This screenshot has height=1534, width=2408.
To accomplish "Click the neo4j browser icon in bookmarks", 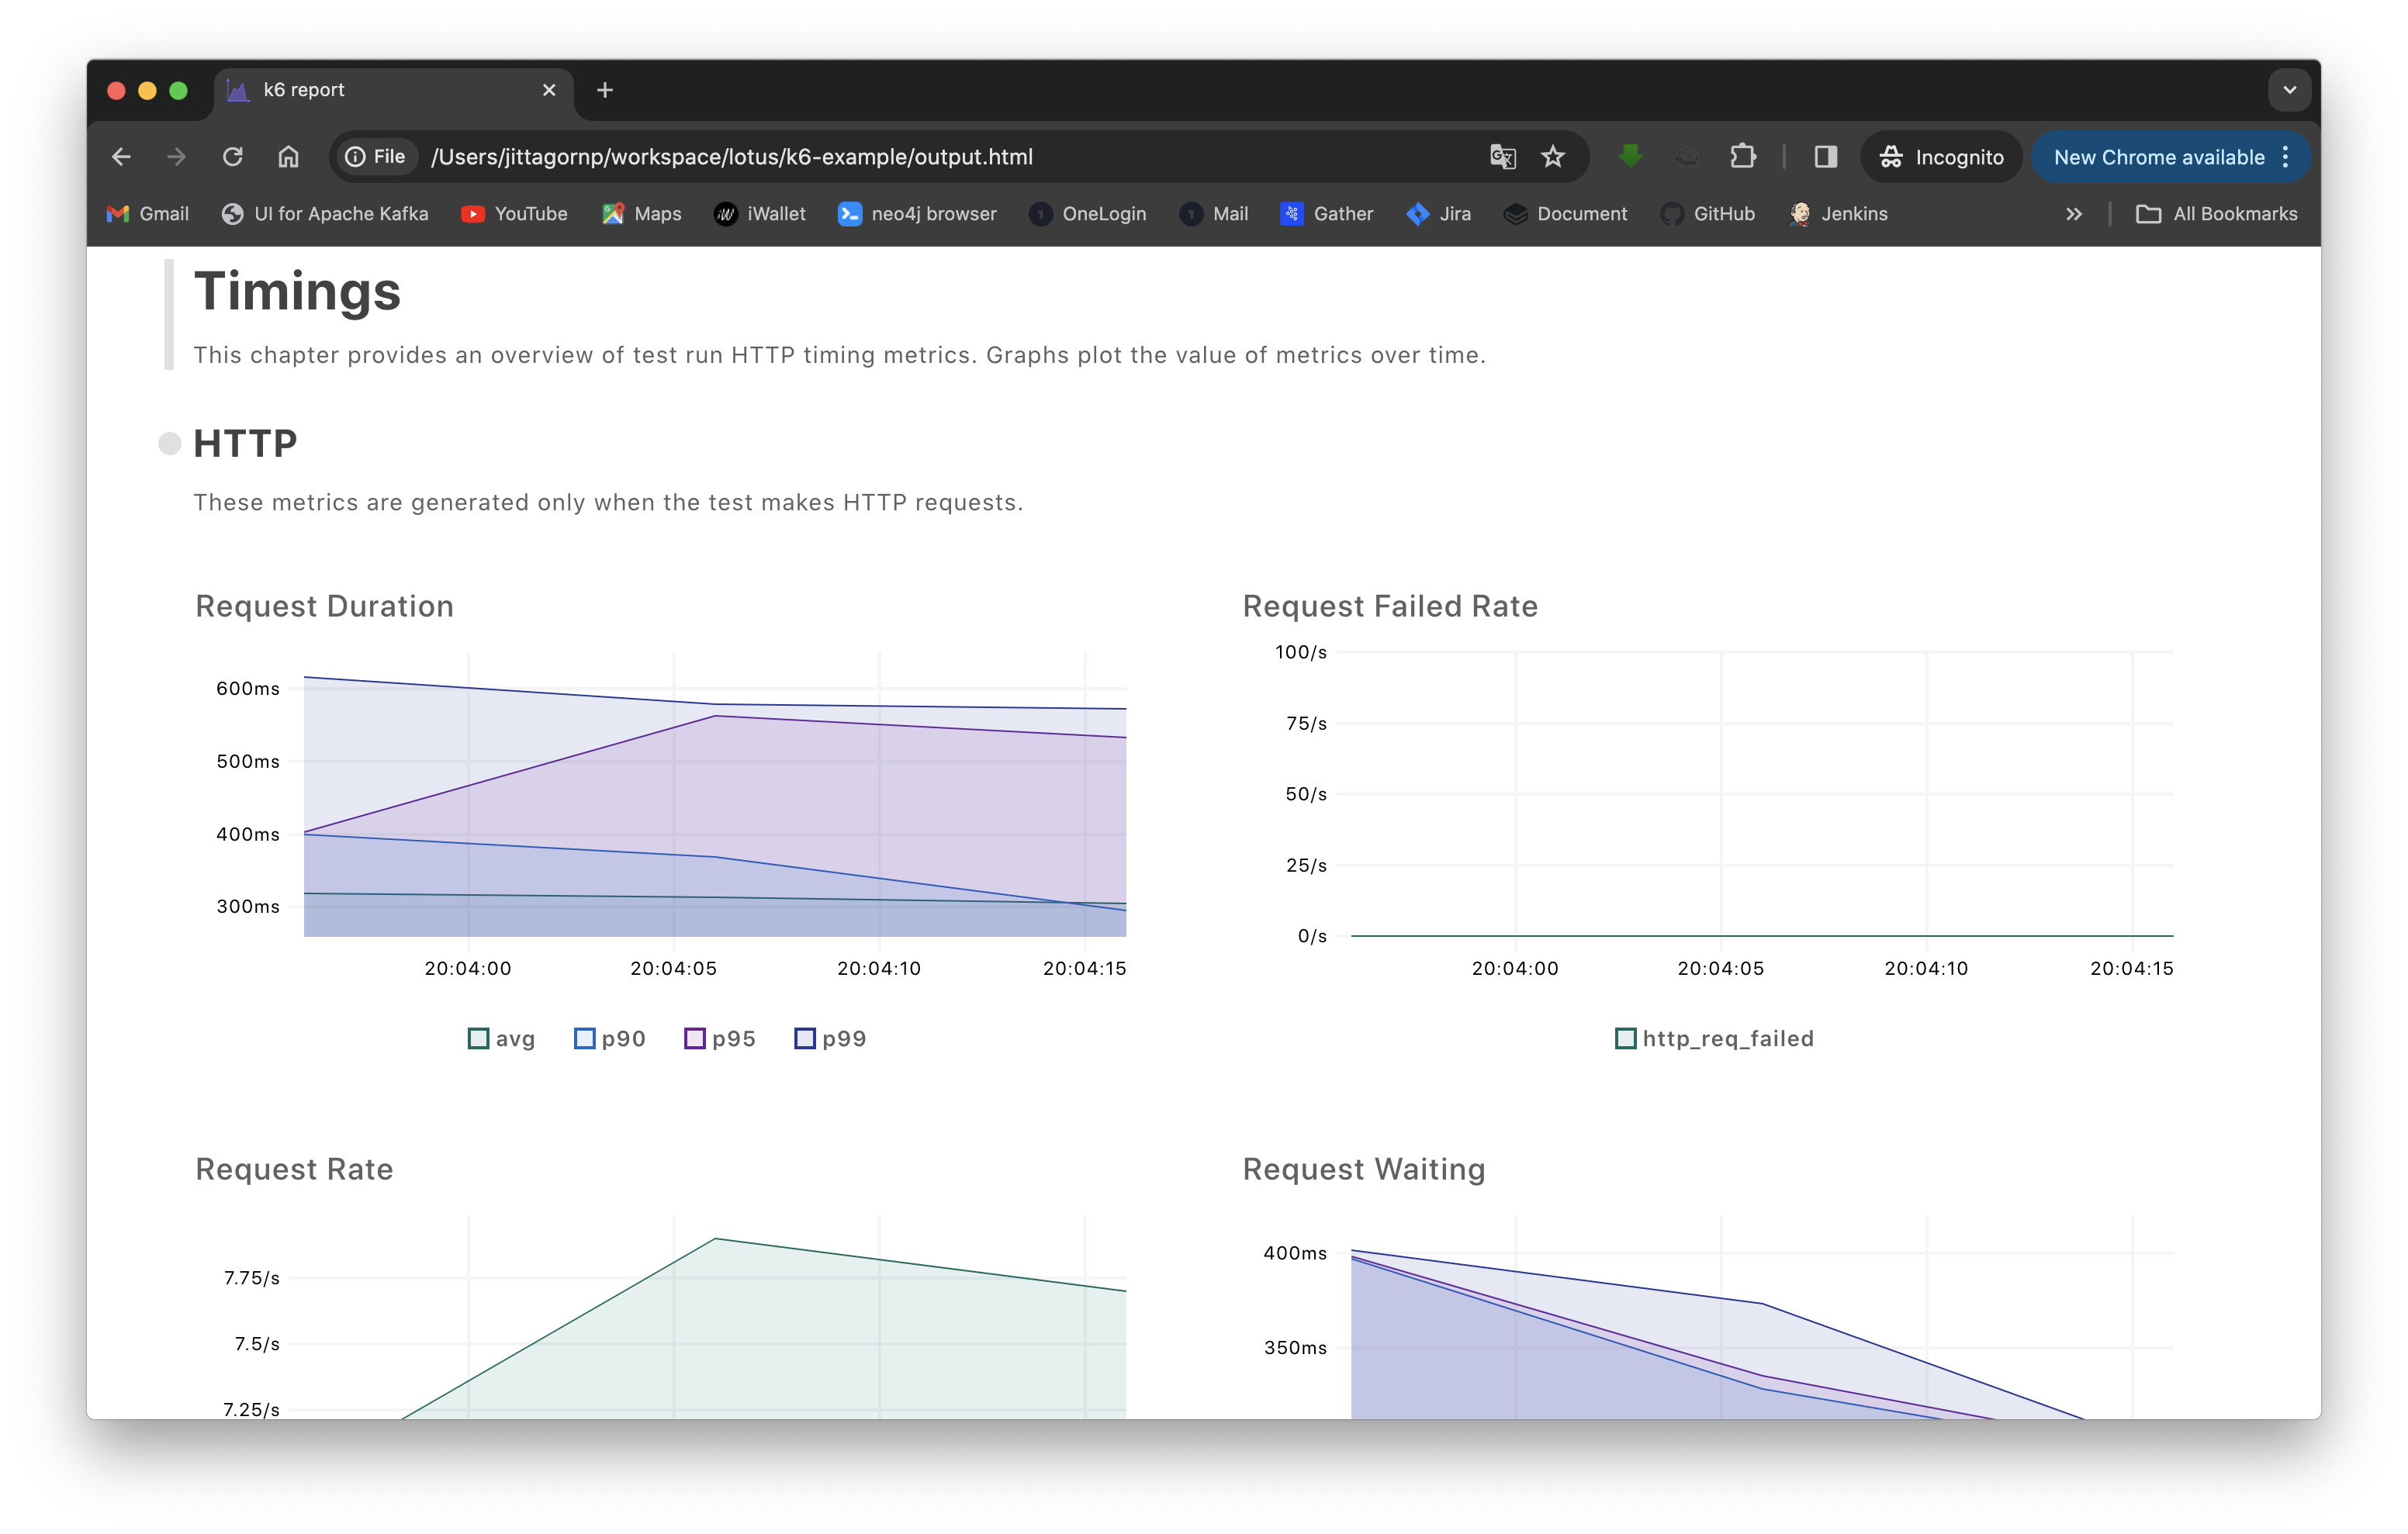I will point(849,214).
